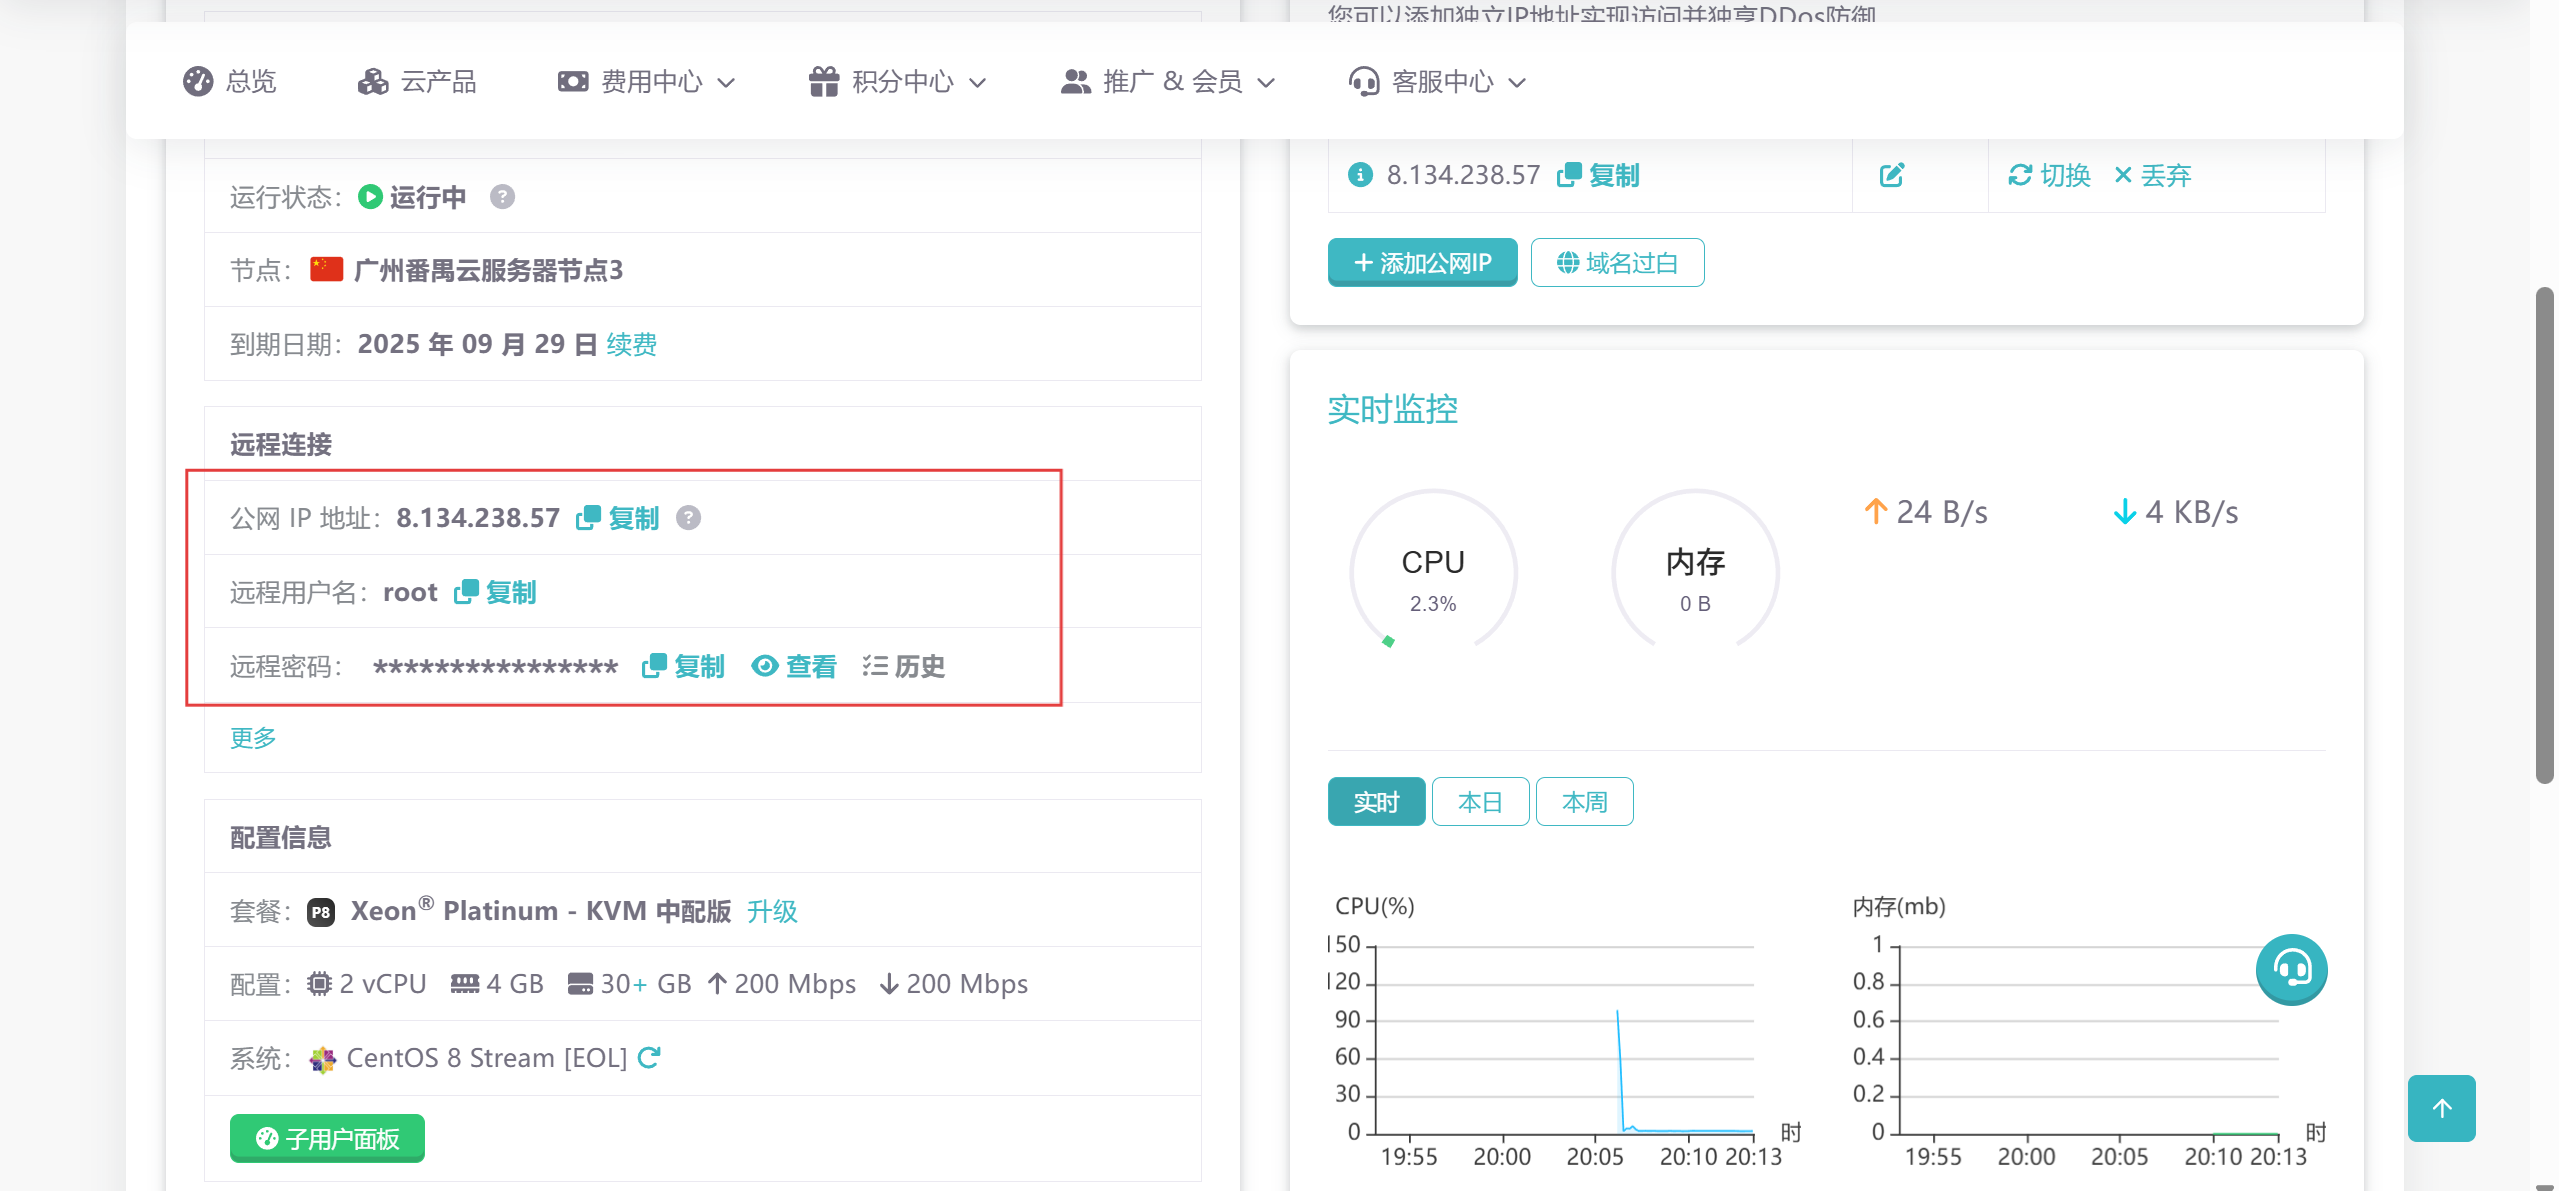Click the 续费 renew link
The height and width of the screenshot is (1191, 2559).
631,345
